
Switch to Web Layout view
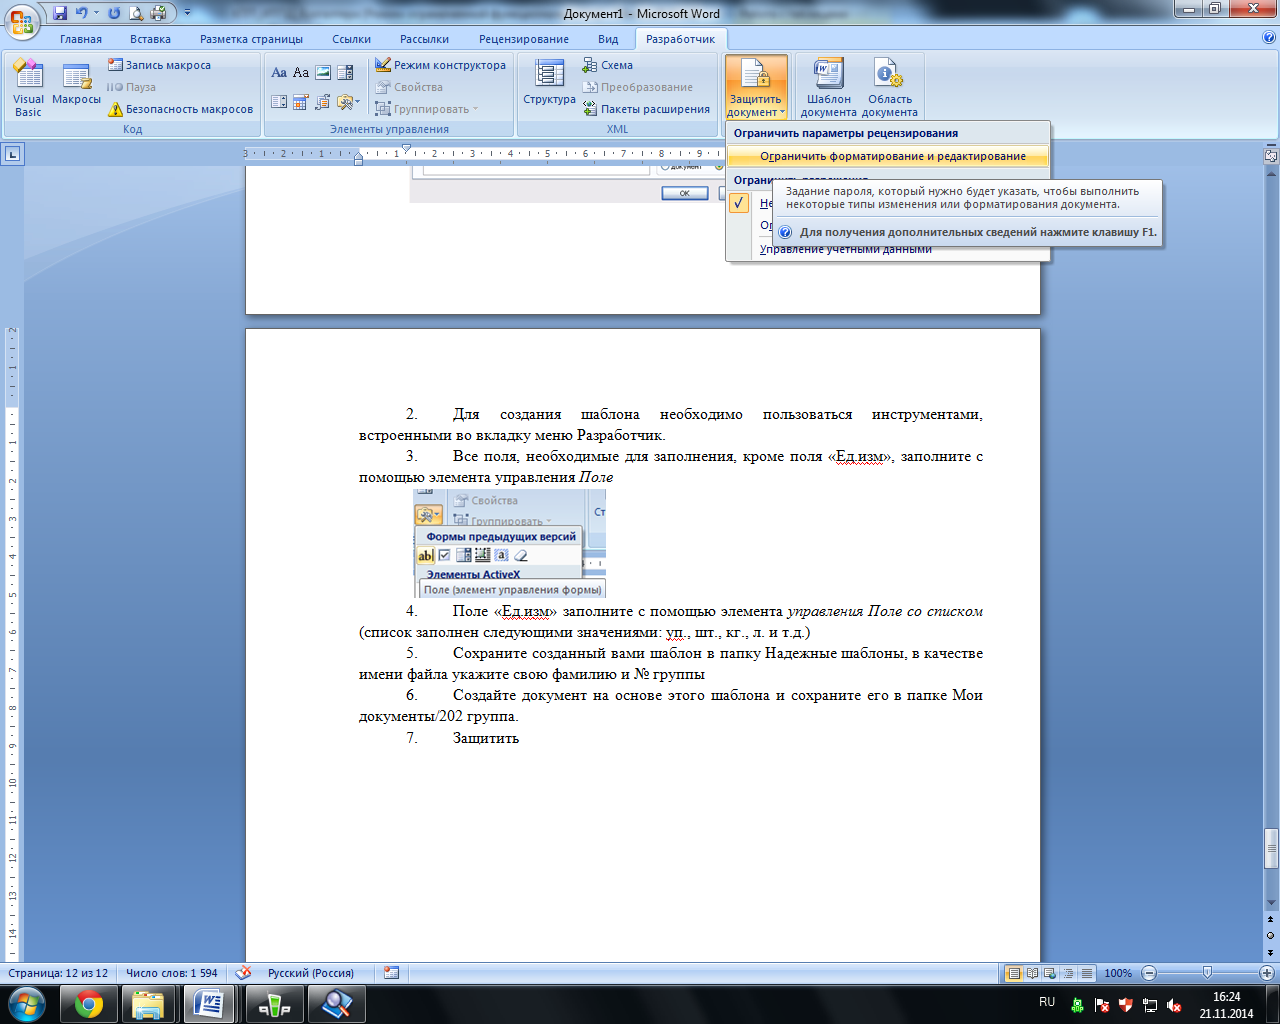pyautogui.click(x=1050, y=973)
